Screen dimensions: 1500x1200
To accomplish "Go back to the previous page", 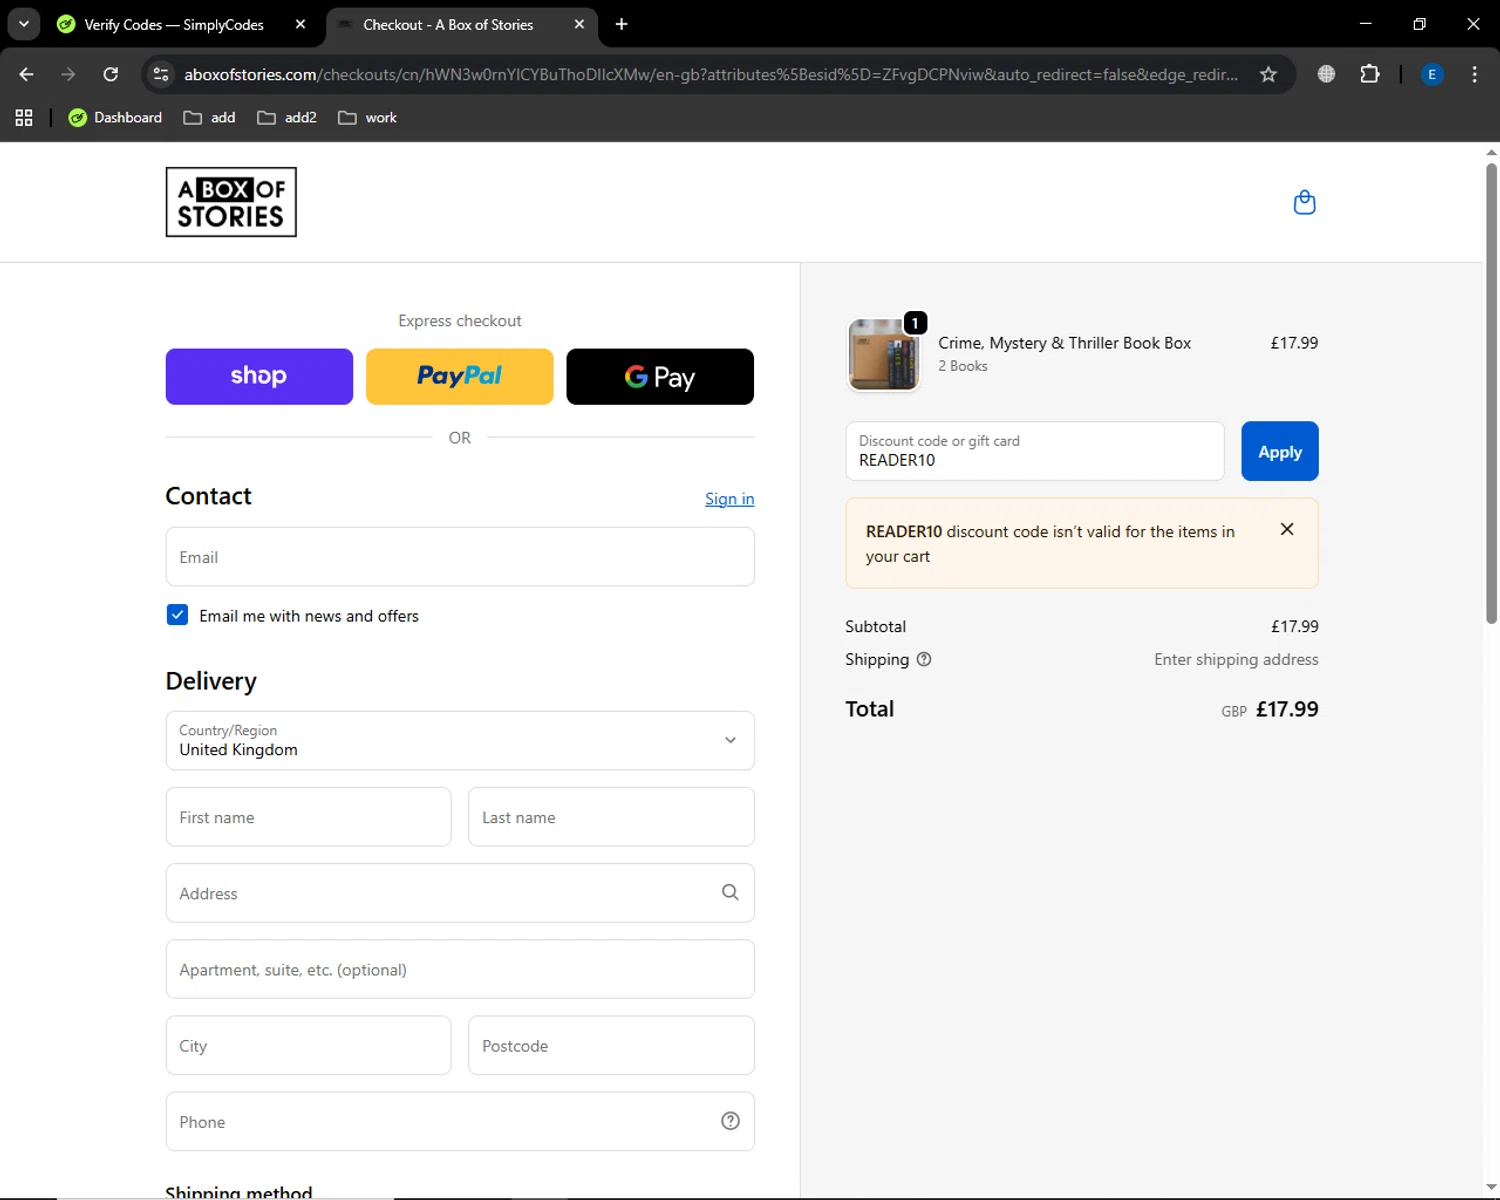I will coord(27,74).
